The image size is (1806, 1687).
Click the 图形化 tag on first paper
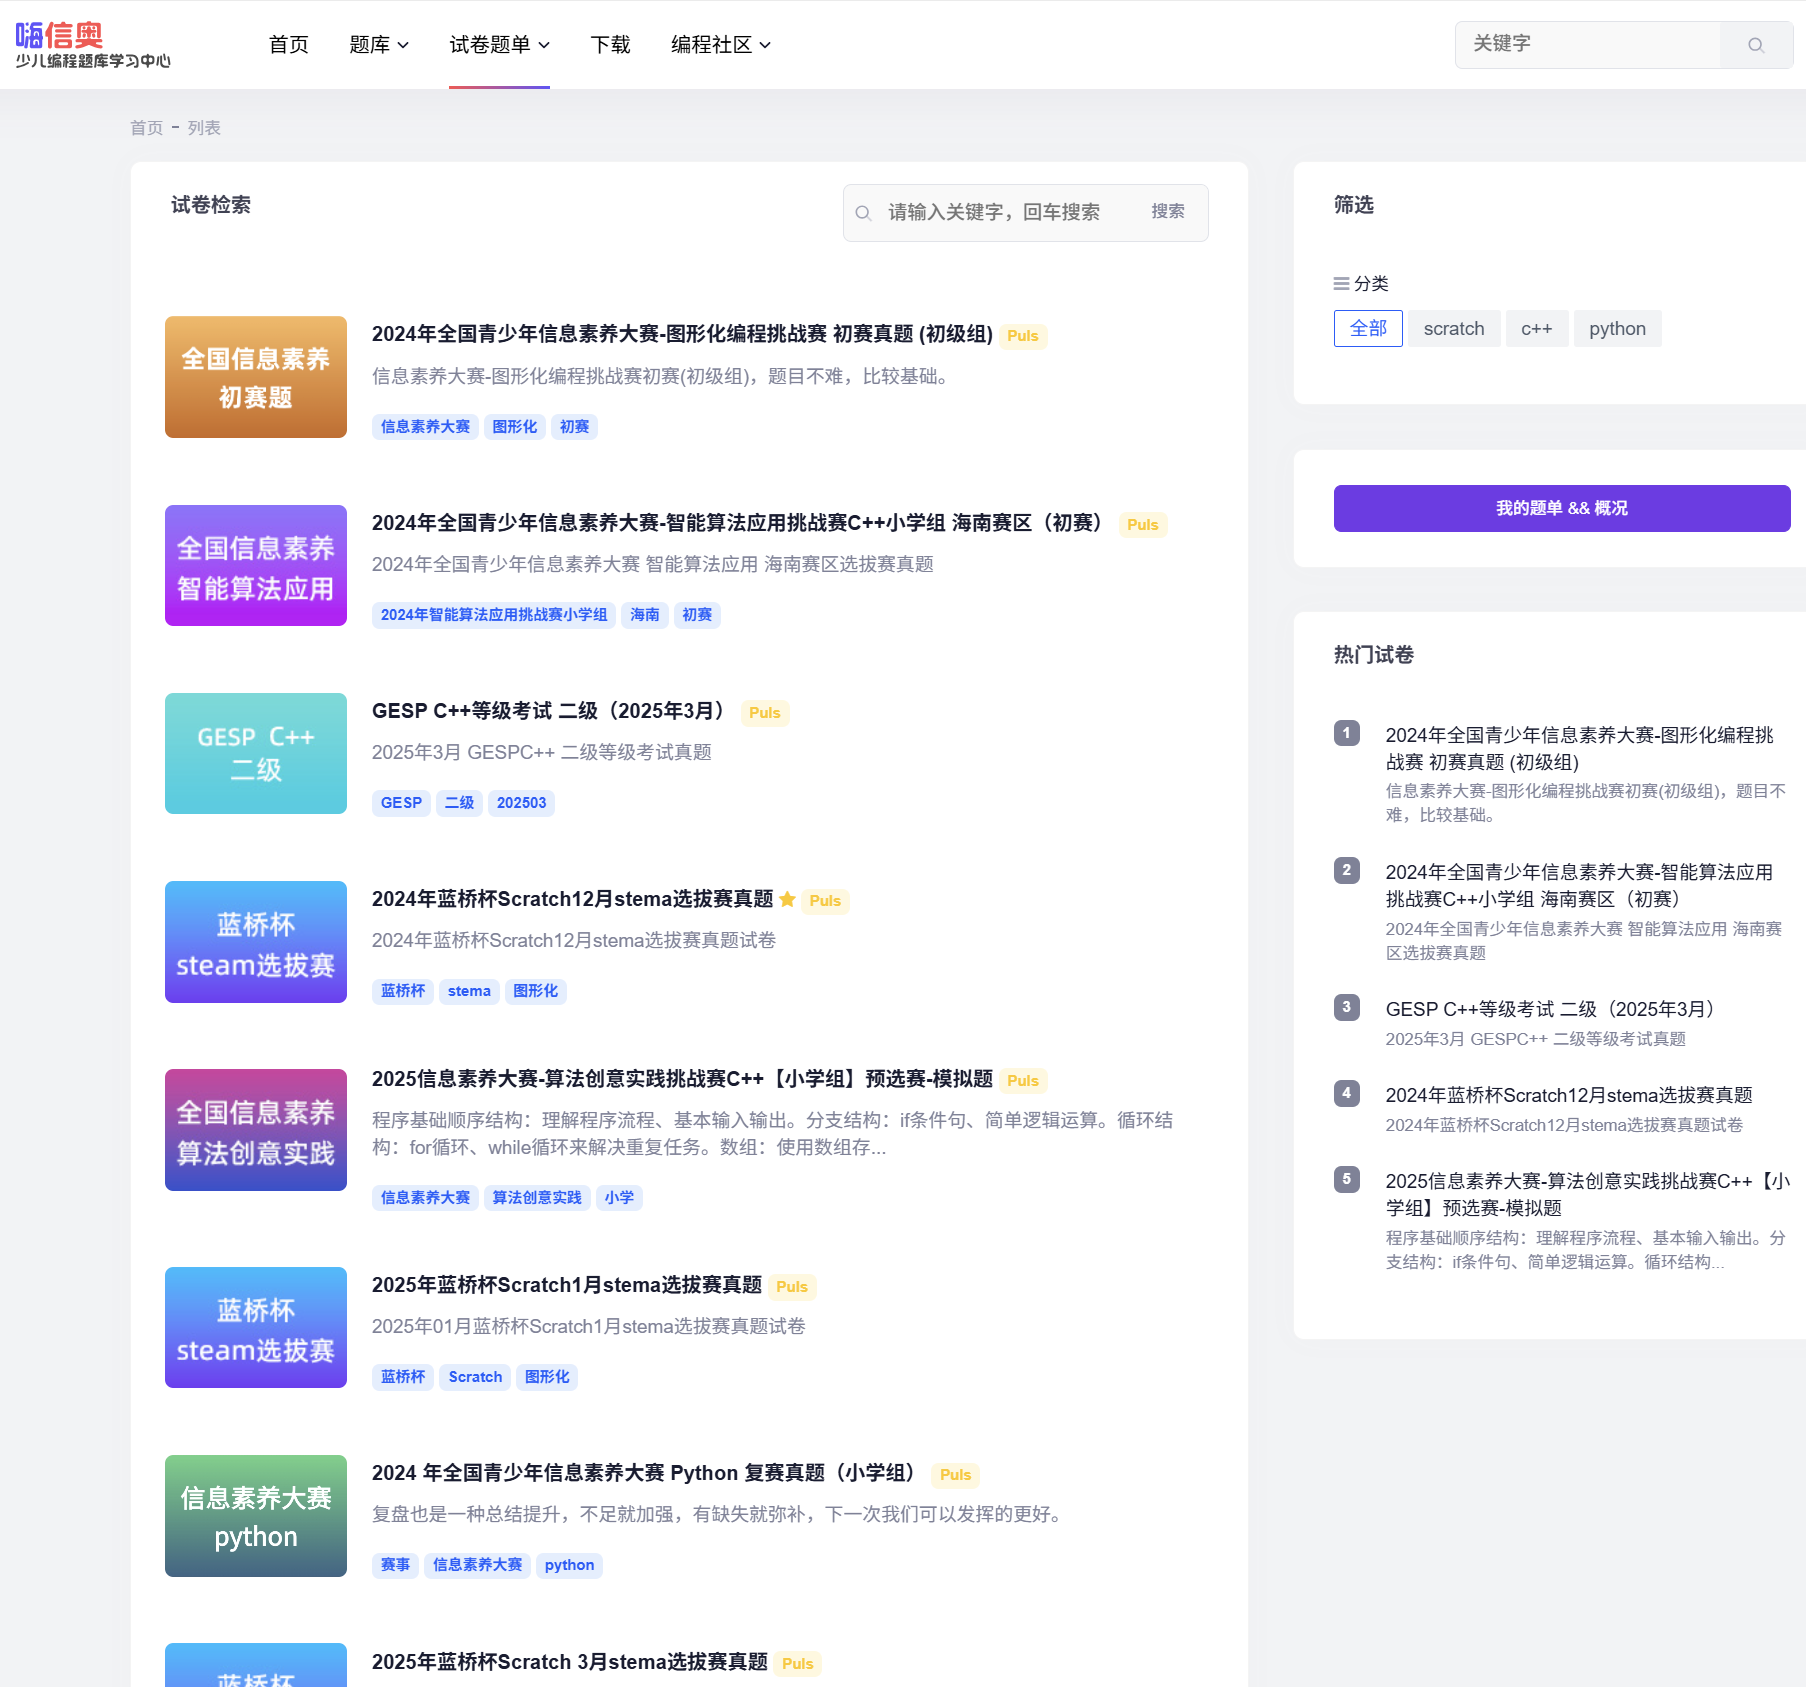click(x=514, y=427)
